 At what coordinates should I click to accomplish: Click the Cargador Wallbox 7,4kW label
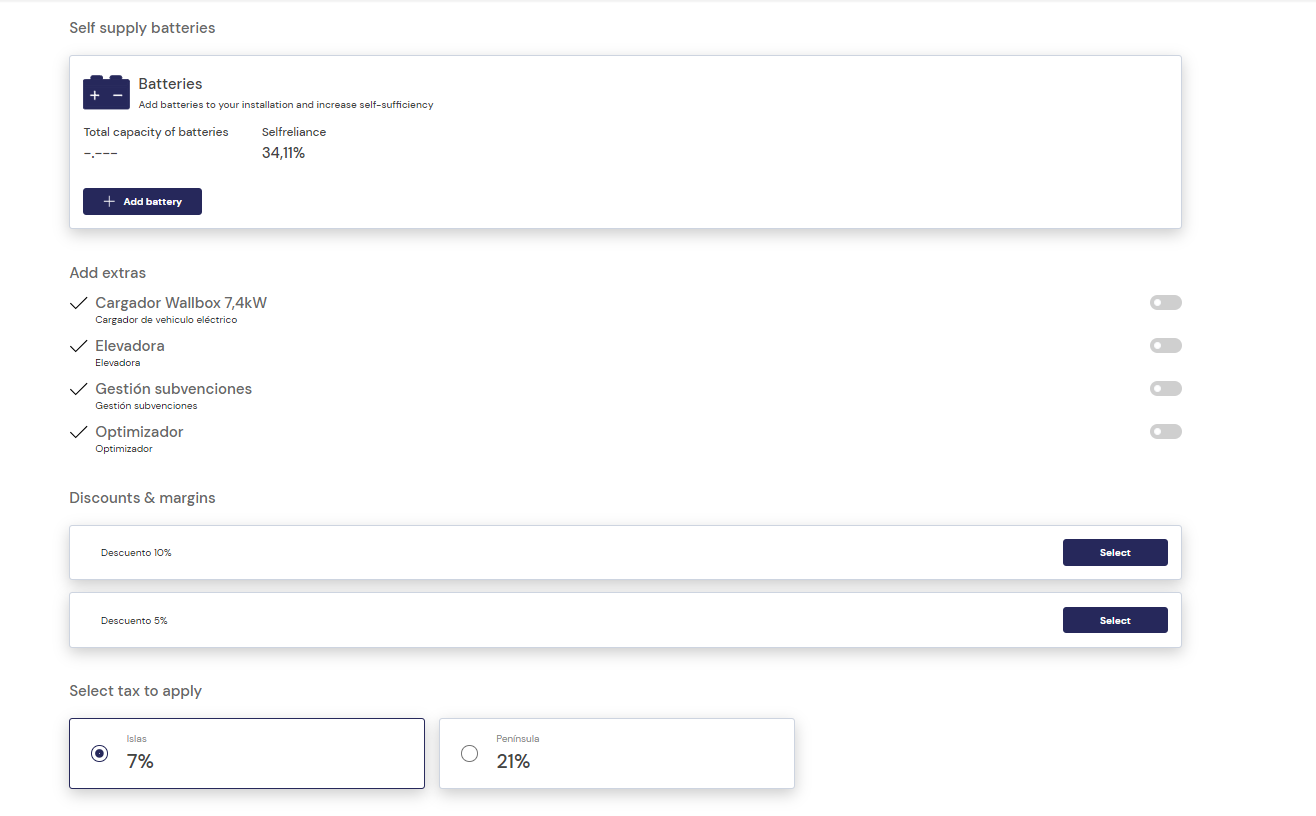coord(181,303)
